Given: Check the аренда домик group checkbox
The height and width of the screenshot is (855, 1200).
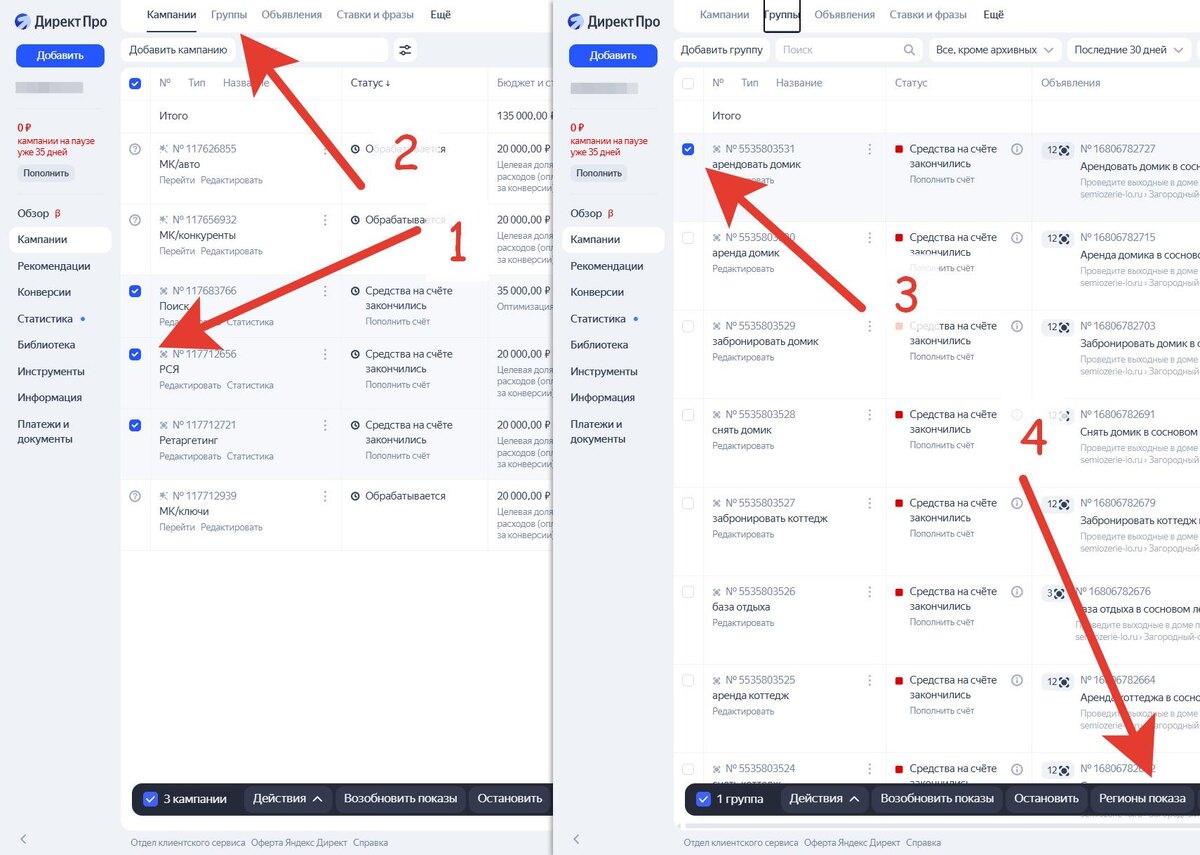Looking at the screenshot, I should click(x=688, y=238).
